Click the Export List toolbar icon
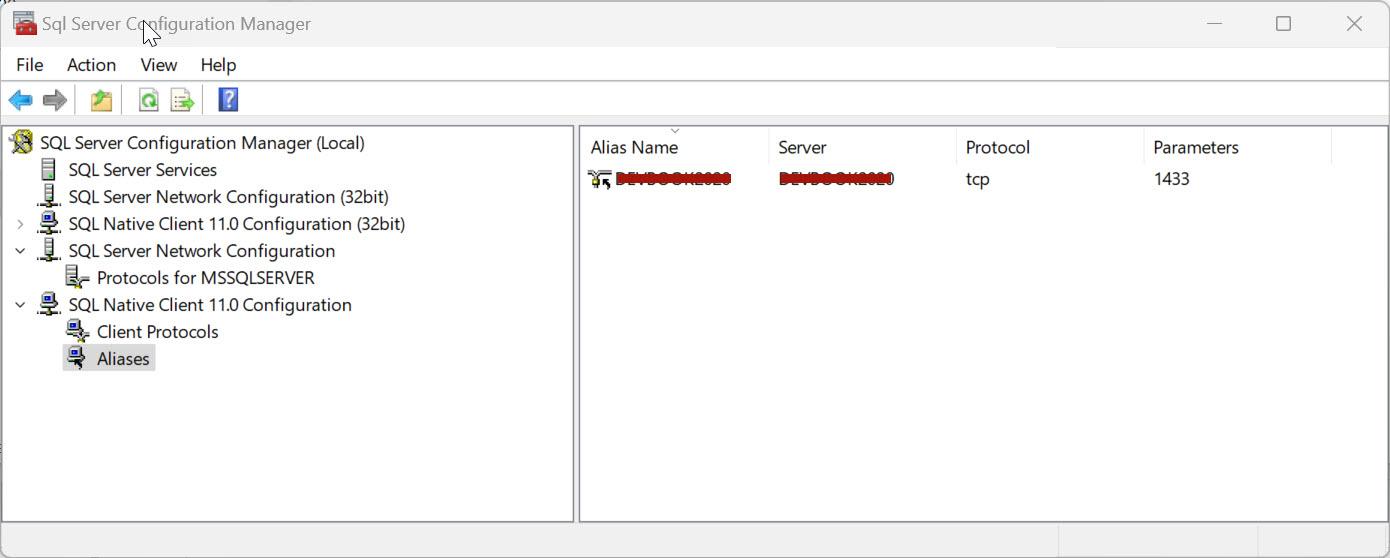 [x=182, y=100]
